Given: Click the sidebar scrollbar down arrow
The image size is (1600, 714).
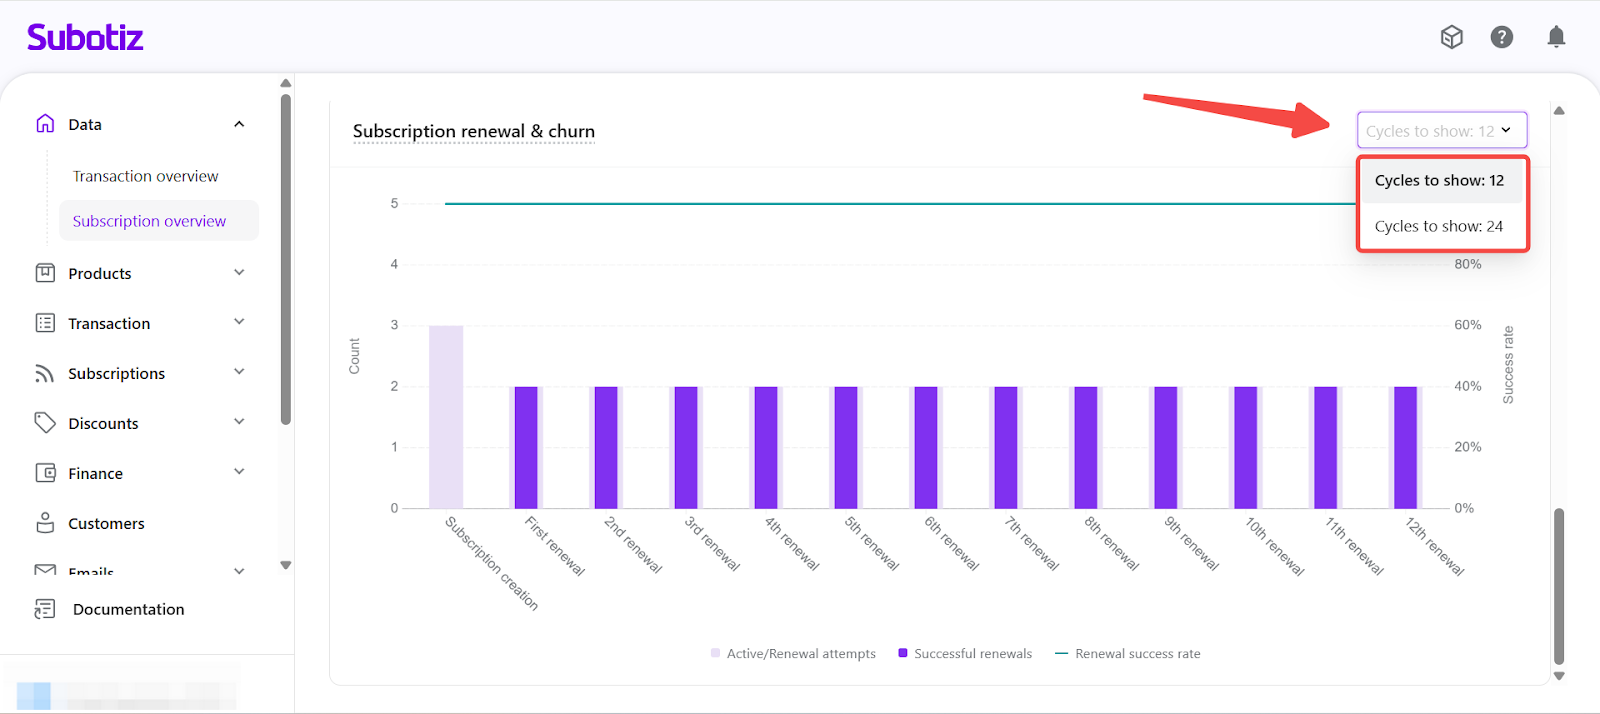Looking at the screenshot, I should pos(286,565).
